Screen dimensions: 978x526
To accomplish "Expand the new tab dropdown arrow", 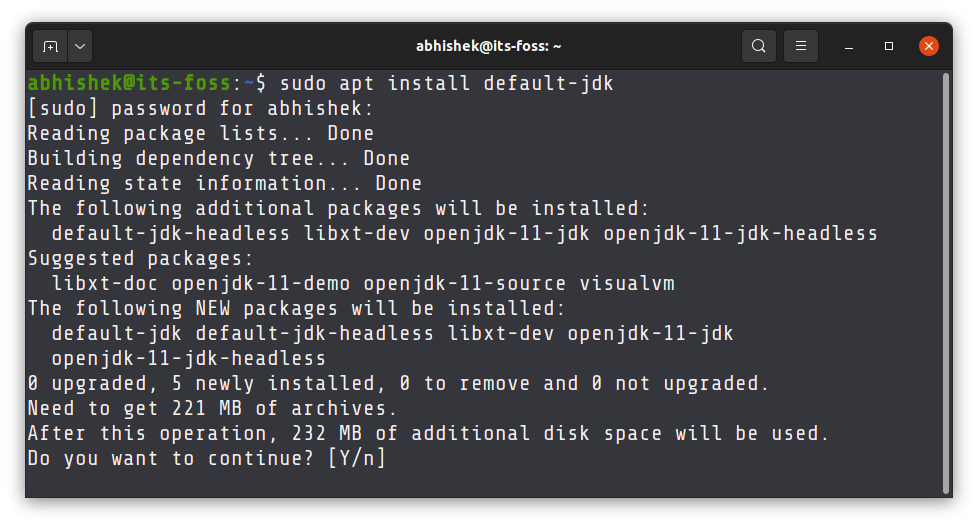I will tap(80, 46).
